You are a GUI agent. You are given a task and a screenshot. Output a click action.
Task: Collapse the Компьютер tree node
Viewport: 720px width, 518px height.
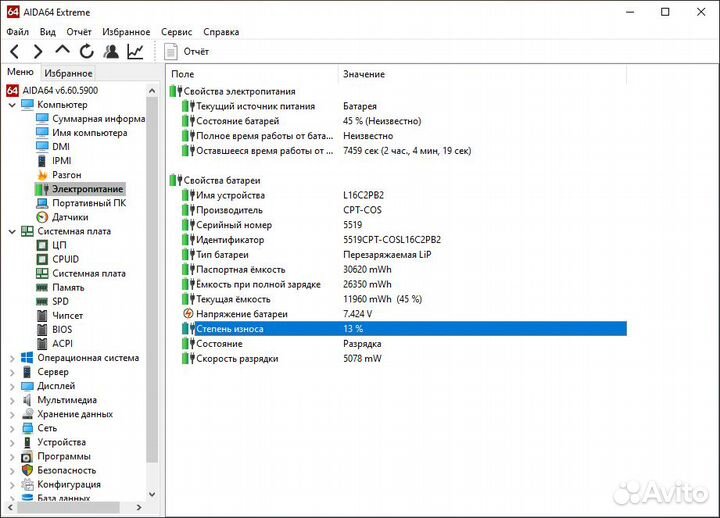coord(12,105)
